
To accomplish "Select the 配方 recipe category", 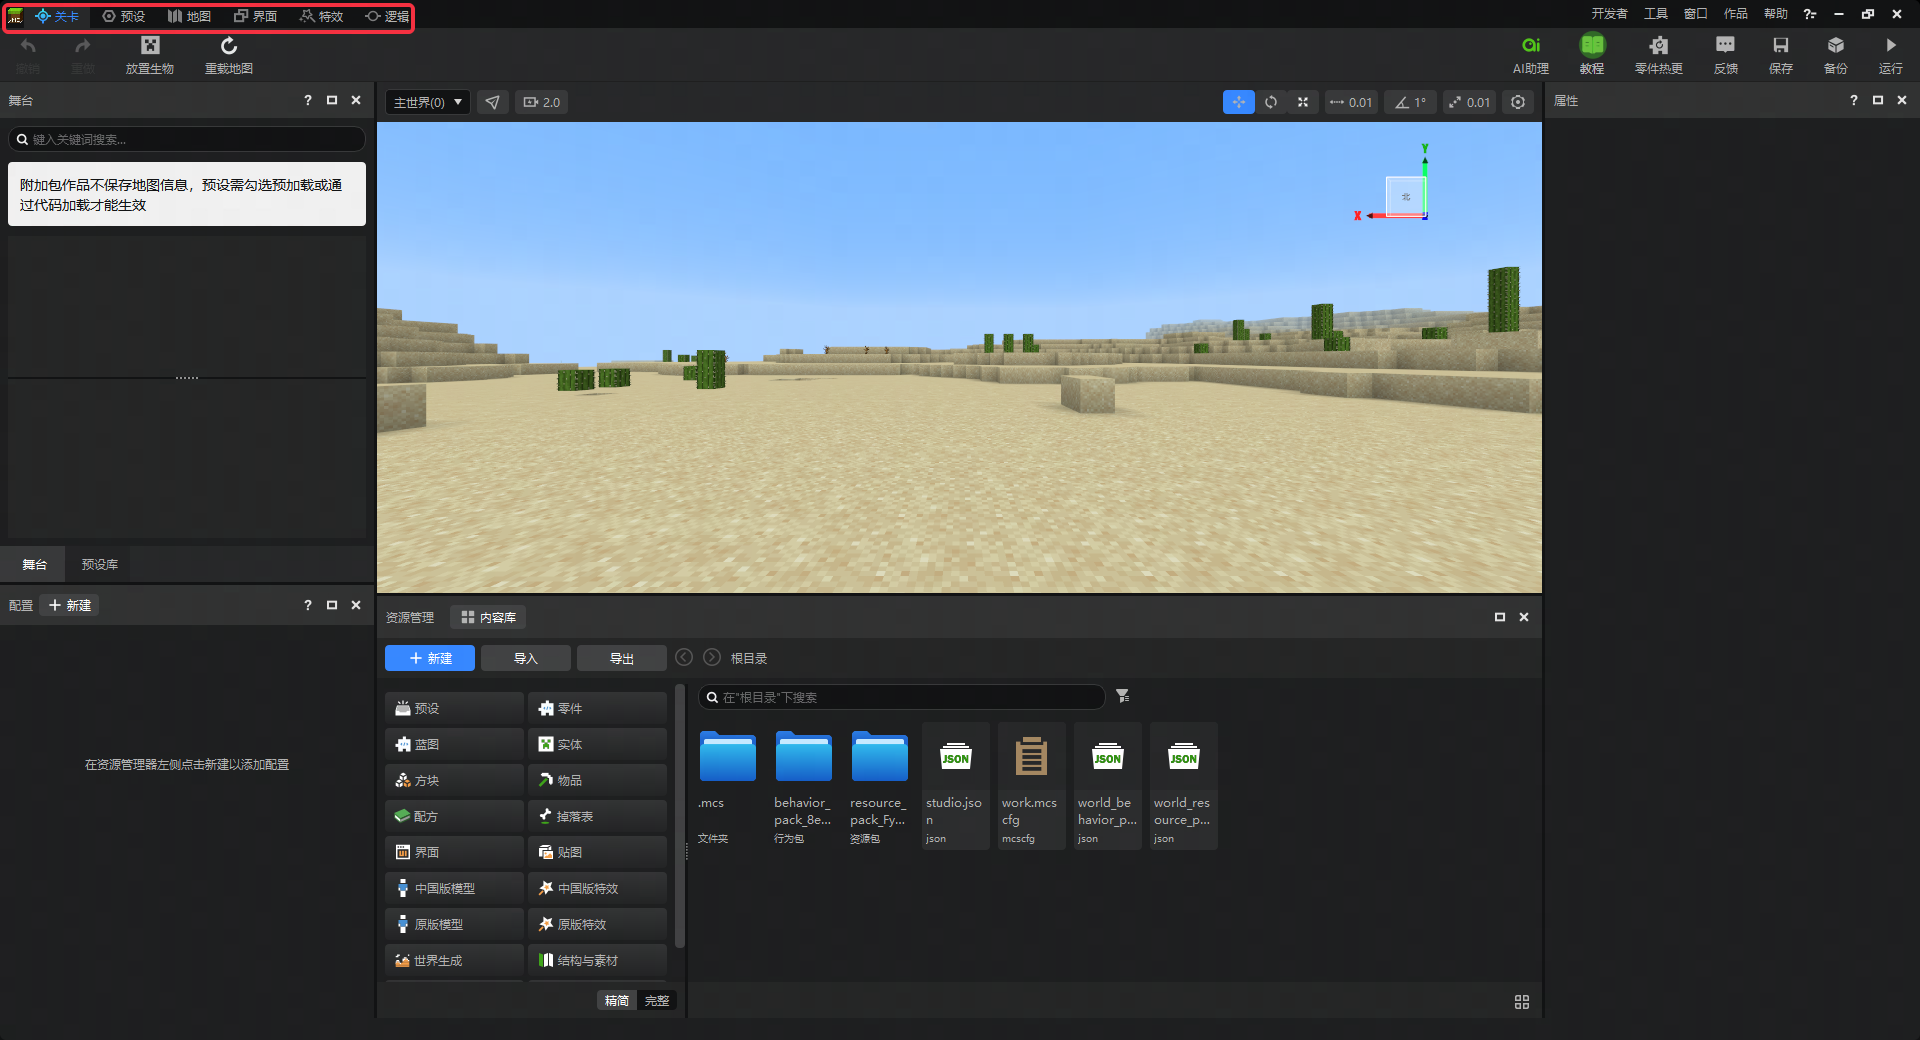I will point(455,816).
